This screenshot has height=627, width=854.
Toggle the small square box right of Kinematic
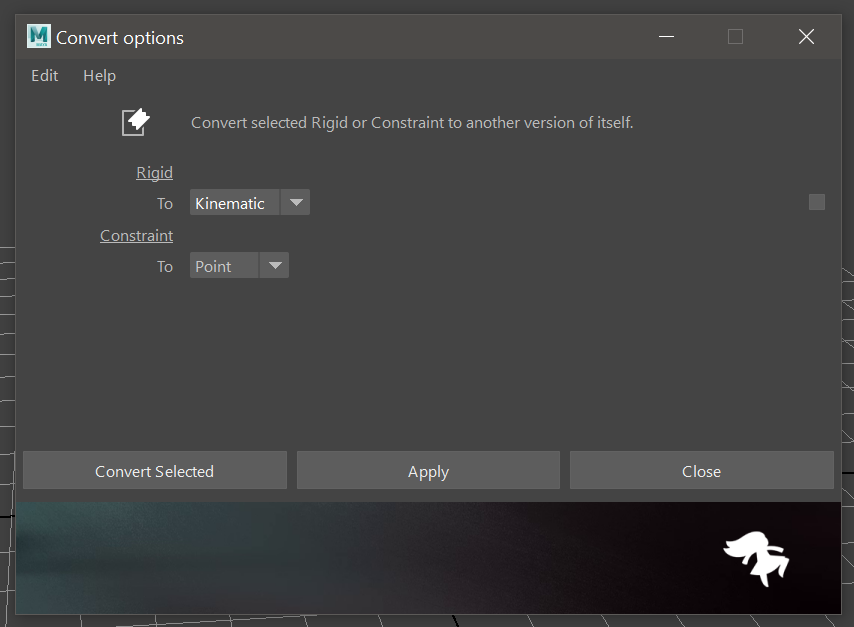coord(817,202)
